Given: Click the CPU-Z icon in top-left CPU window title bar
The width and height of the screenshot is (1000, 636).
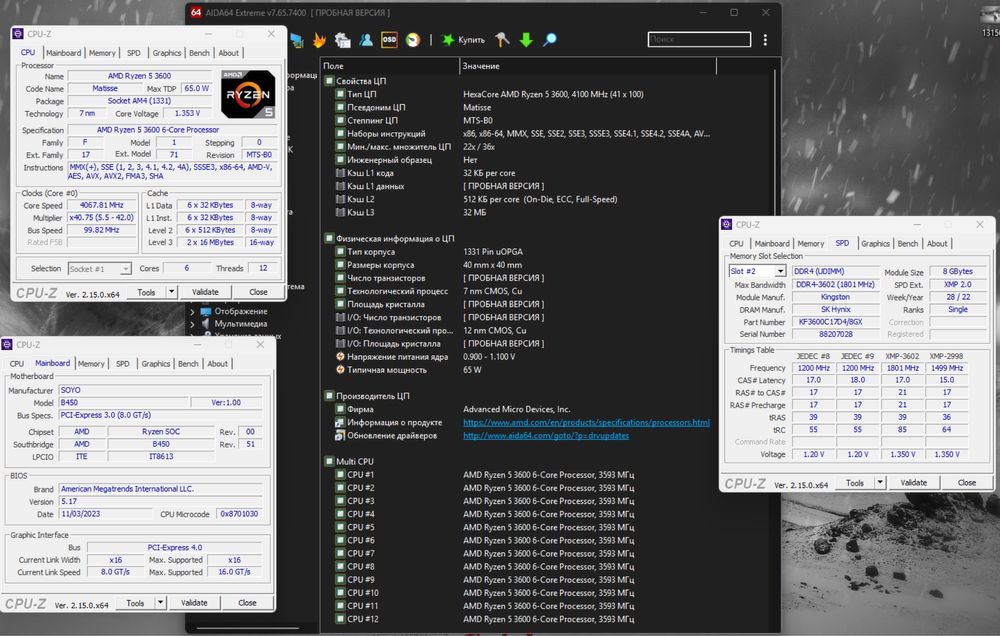Looking at the screenshot, I should pyautogui.click(x=18, y=34).
